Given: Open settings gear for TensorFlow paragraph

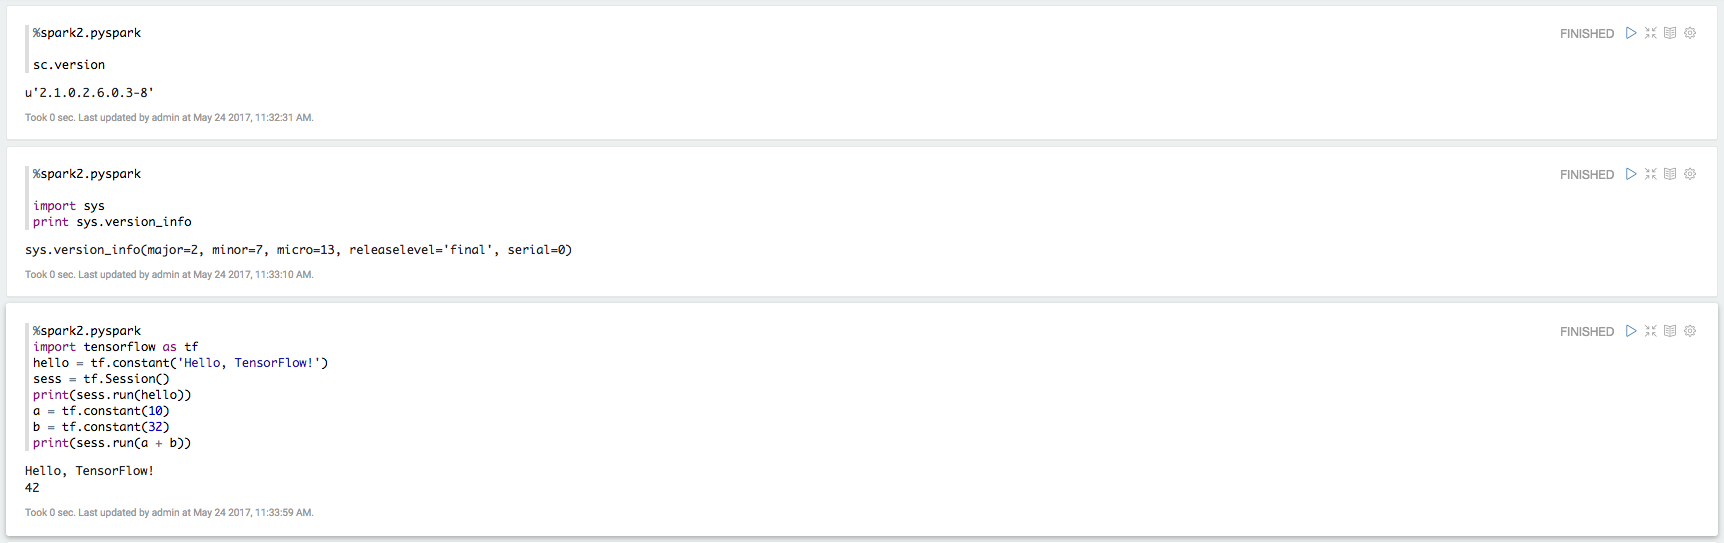Looking at the screenshot, I should pos(1690,331).
